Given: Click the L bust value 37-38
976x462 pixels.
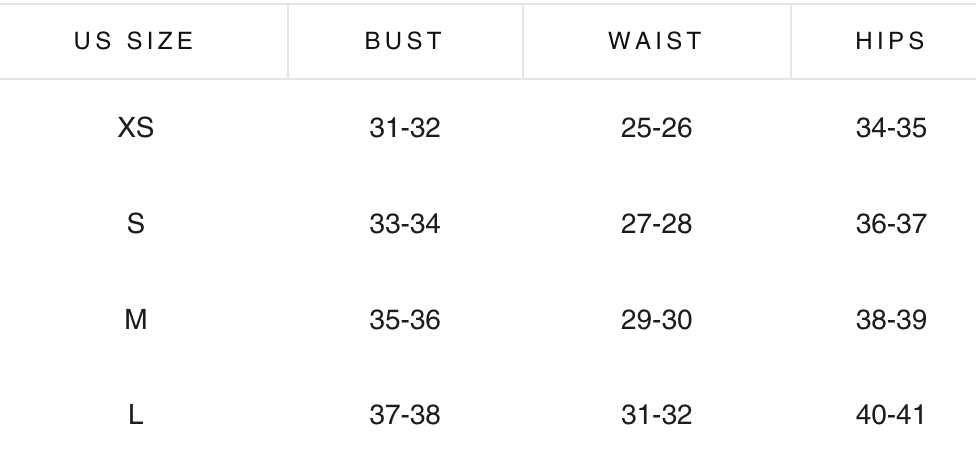Looking at the screenshot, I should (x=405, y=415).
